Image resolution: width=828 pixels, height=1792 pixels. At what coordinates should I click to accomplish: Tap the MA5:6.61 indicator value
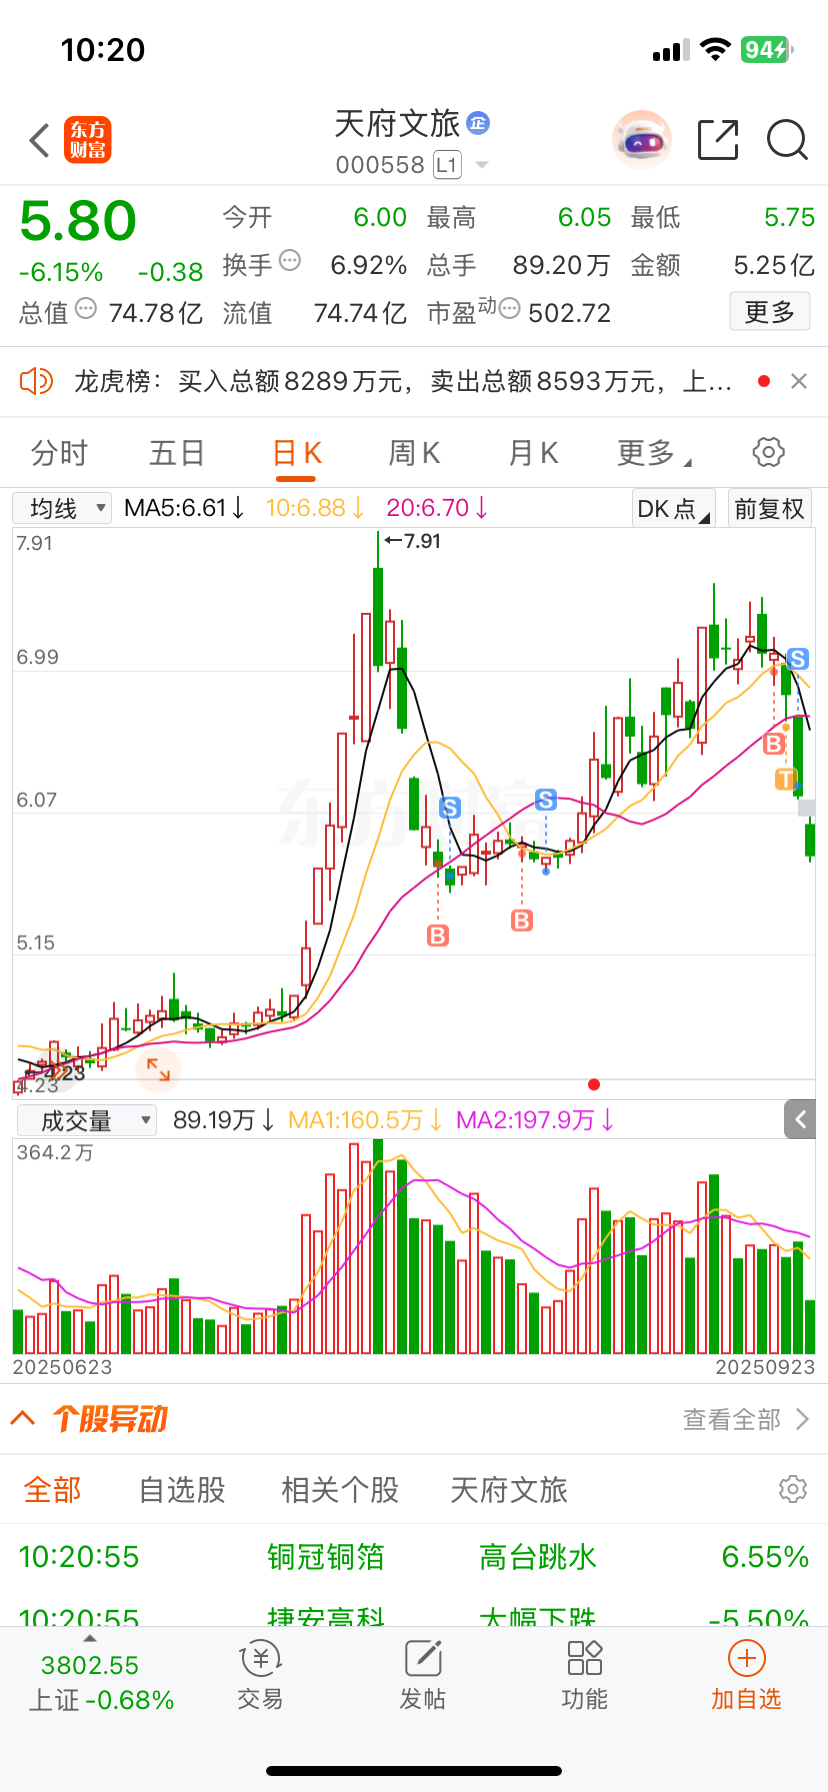point(184,508)
